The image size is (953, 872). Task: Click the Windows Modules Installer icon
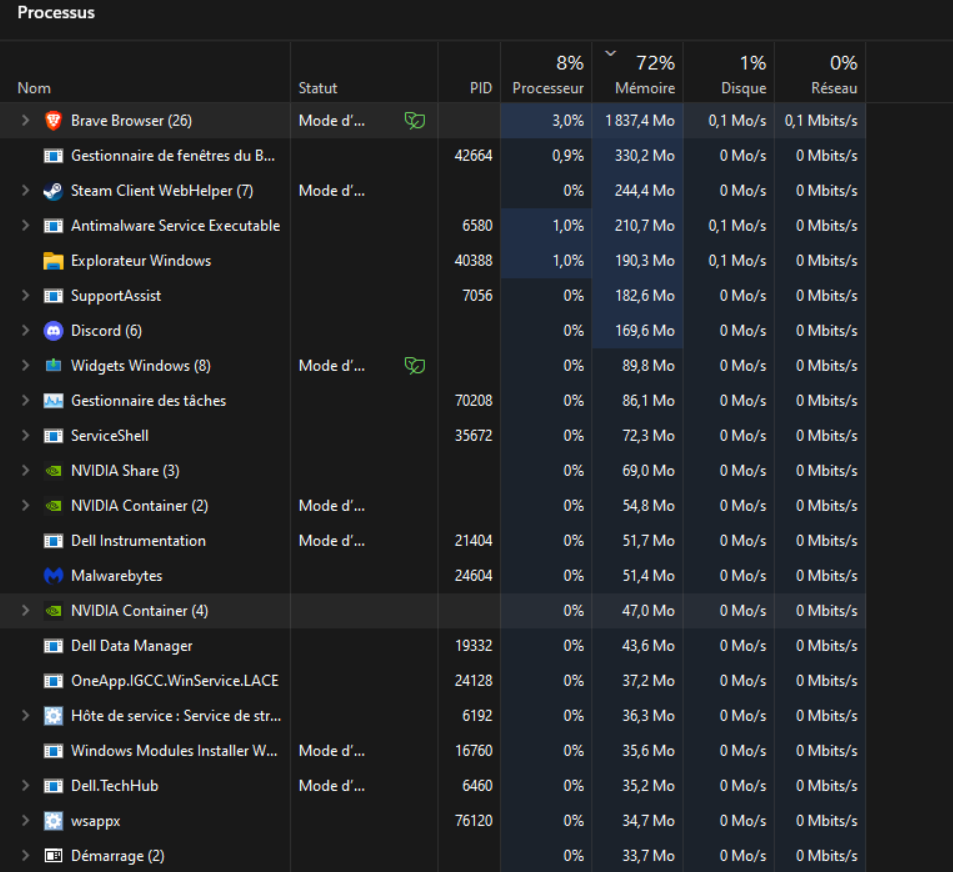[53, 751]
